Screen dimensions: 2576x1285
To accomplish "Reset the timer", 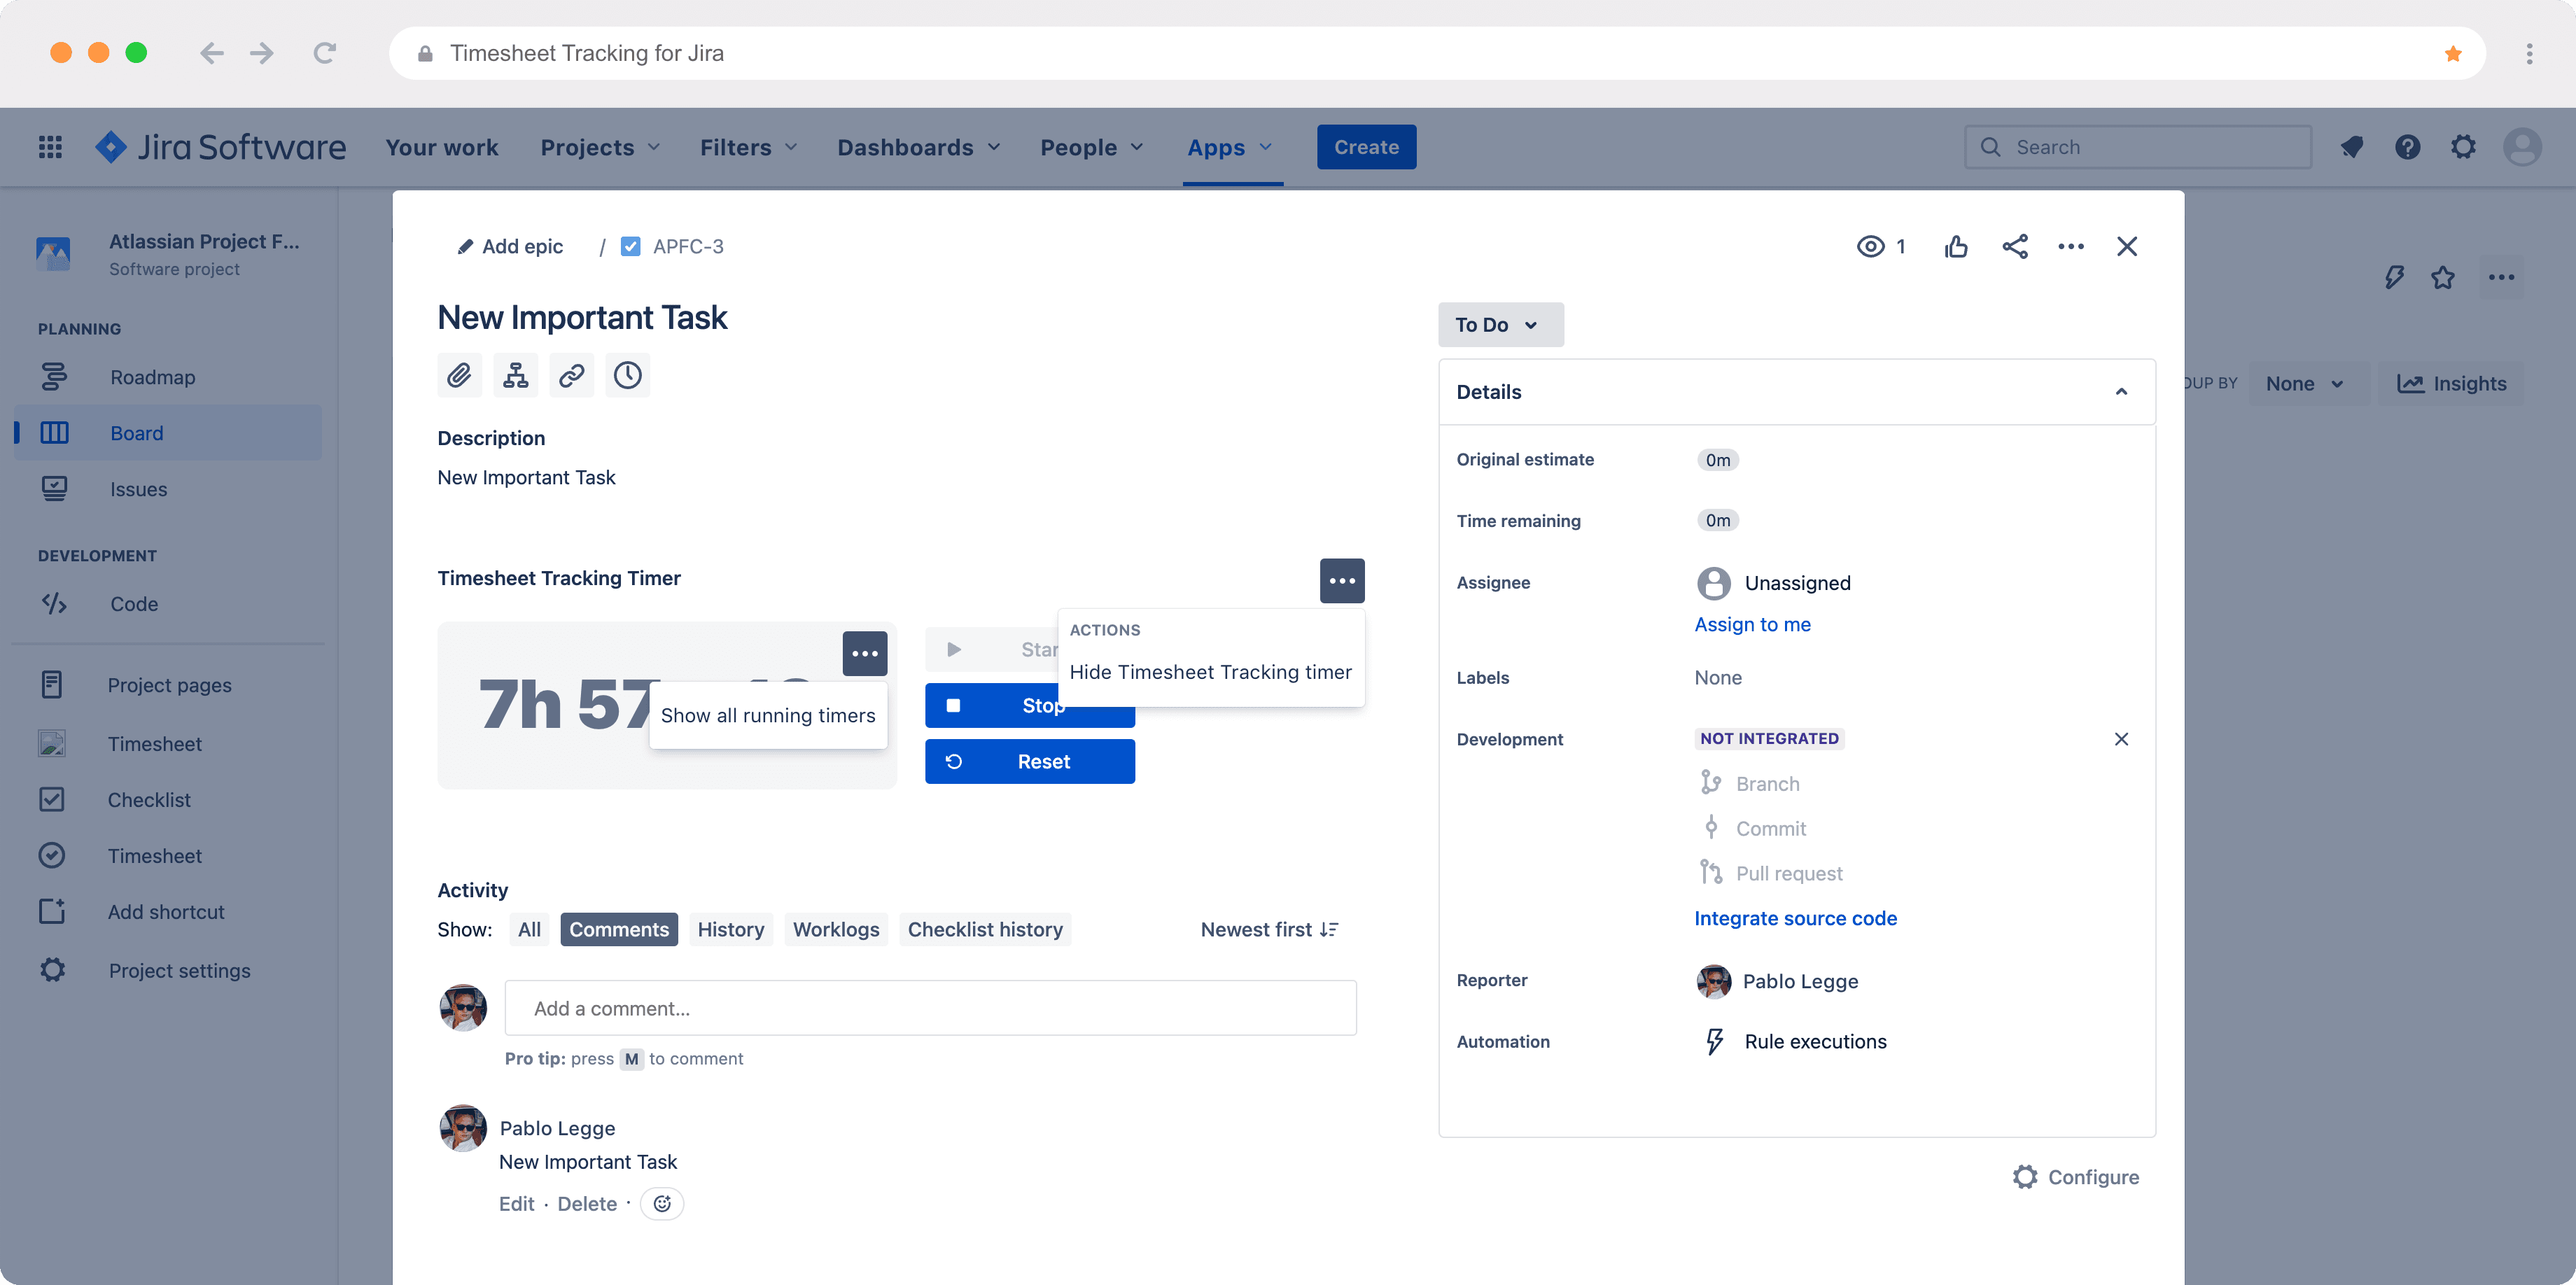I will tap(1030, 762).
